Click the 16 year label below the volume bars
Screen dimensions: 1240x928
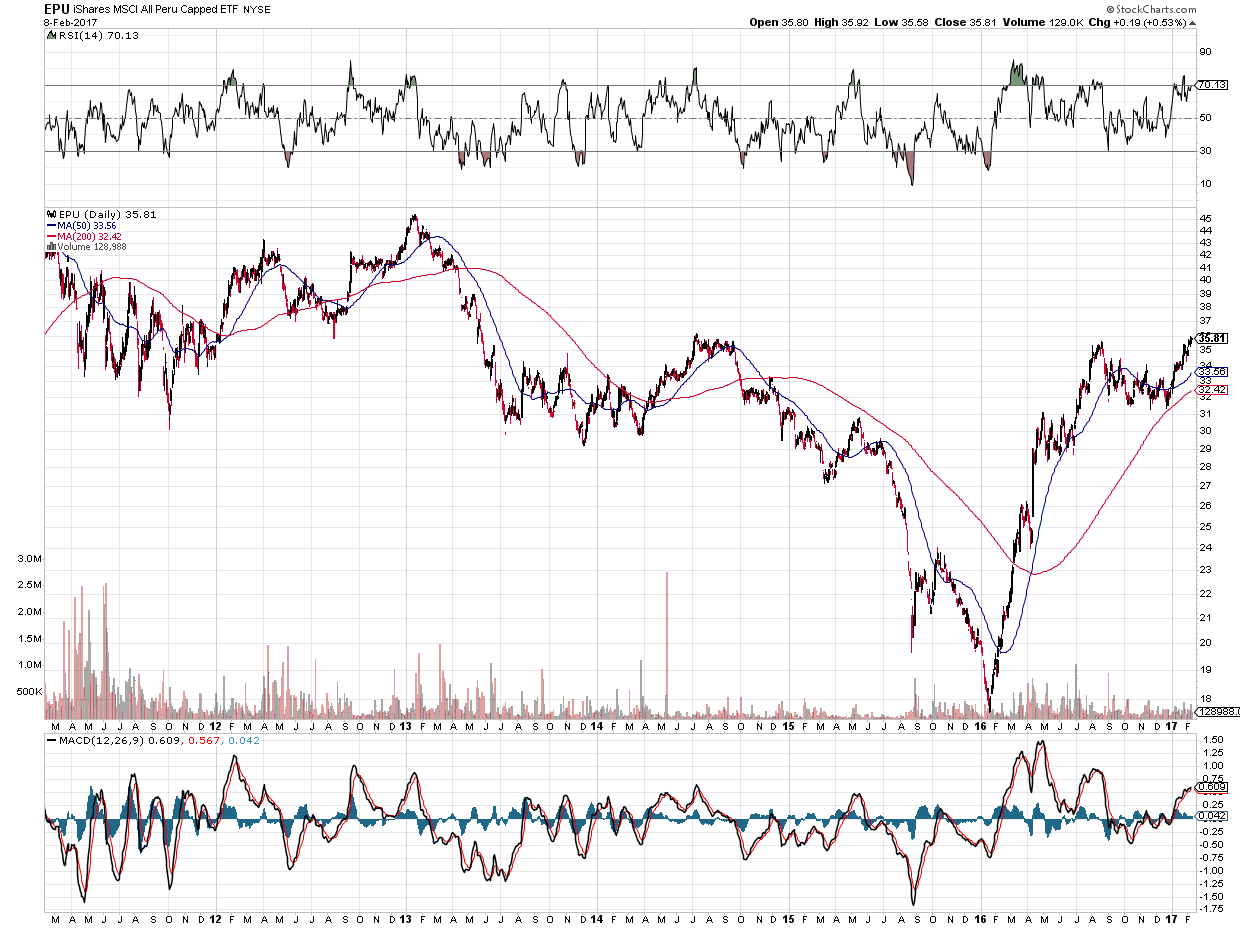(x=981, y=726)
